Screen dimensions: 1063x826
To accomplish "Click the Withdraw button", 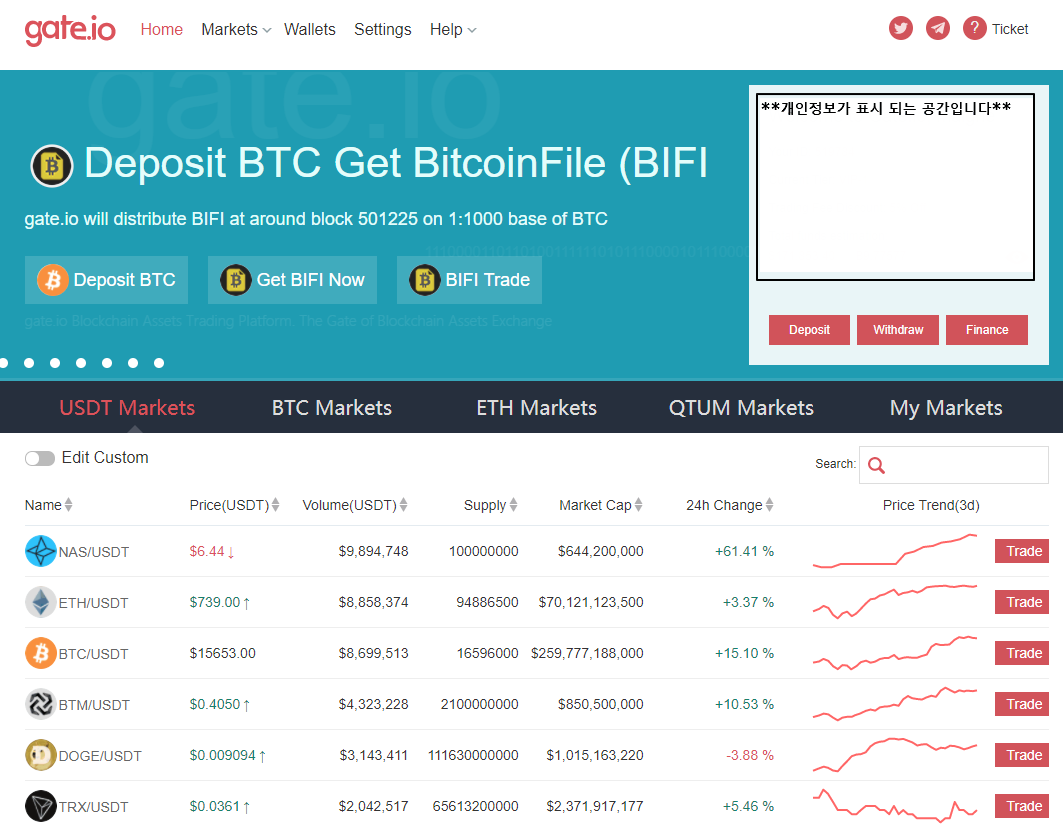I will coord(898,330).
